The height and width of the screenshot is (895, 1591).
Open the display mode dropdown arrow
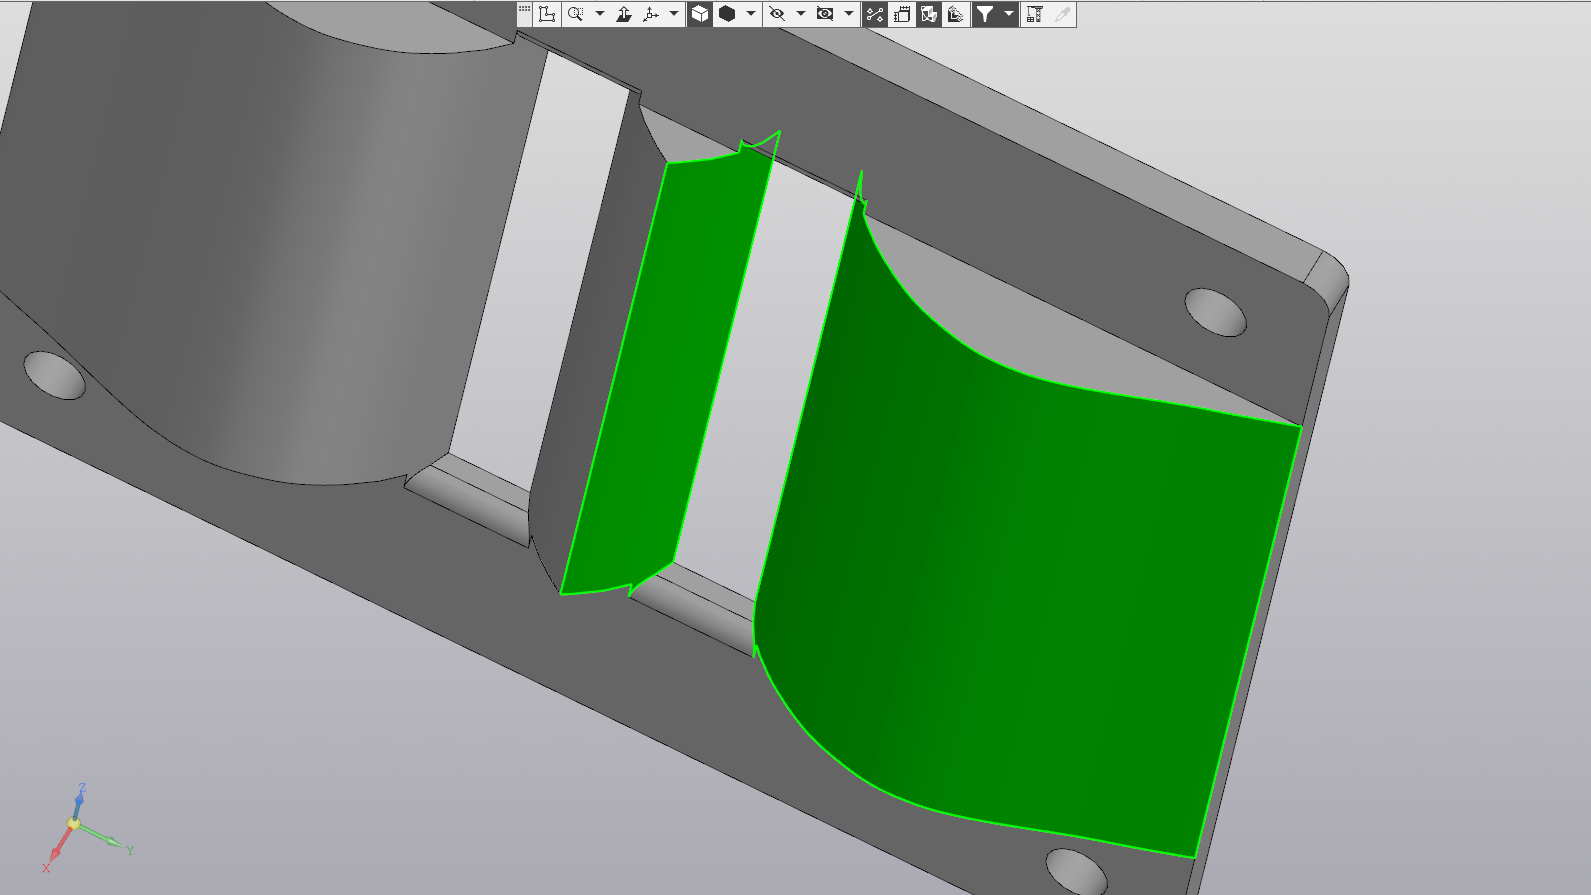coord(750,14)
